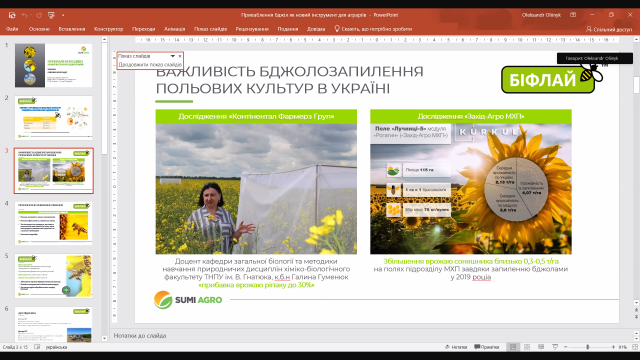This screenshot has height=360, width=640.
Task: Open the Customize Quick Access Toolbar dropdown
Action: (63, 15)
